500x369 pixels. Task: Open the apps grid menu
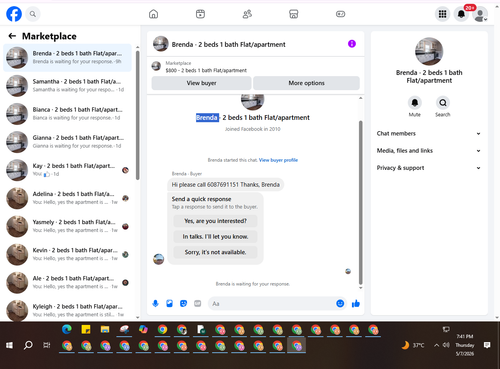(442, 14)
